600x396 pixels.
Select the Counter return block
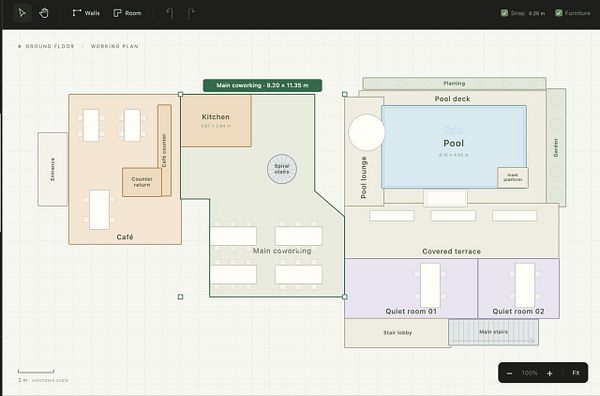142,182
